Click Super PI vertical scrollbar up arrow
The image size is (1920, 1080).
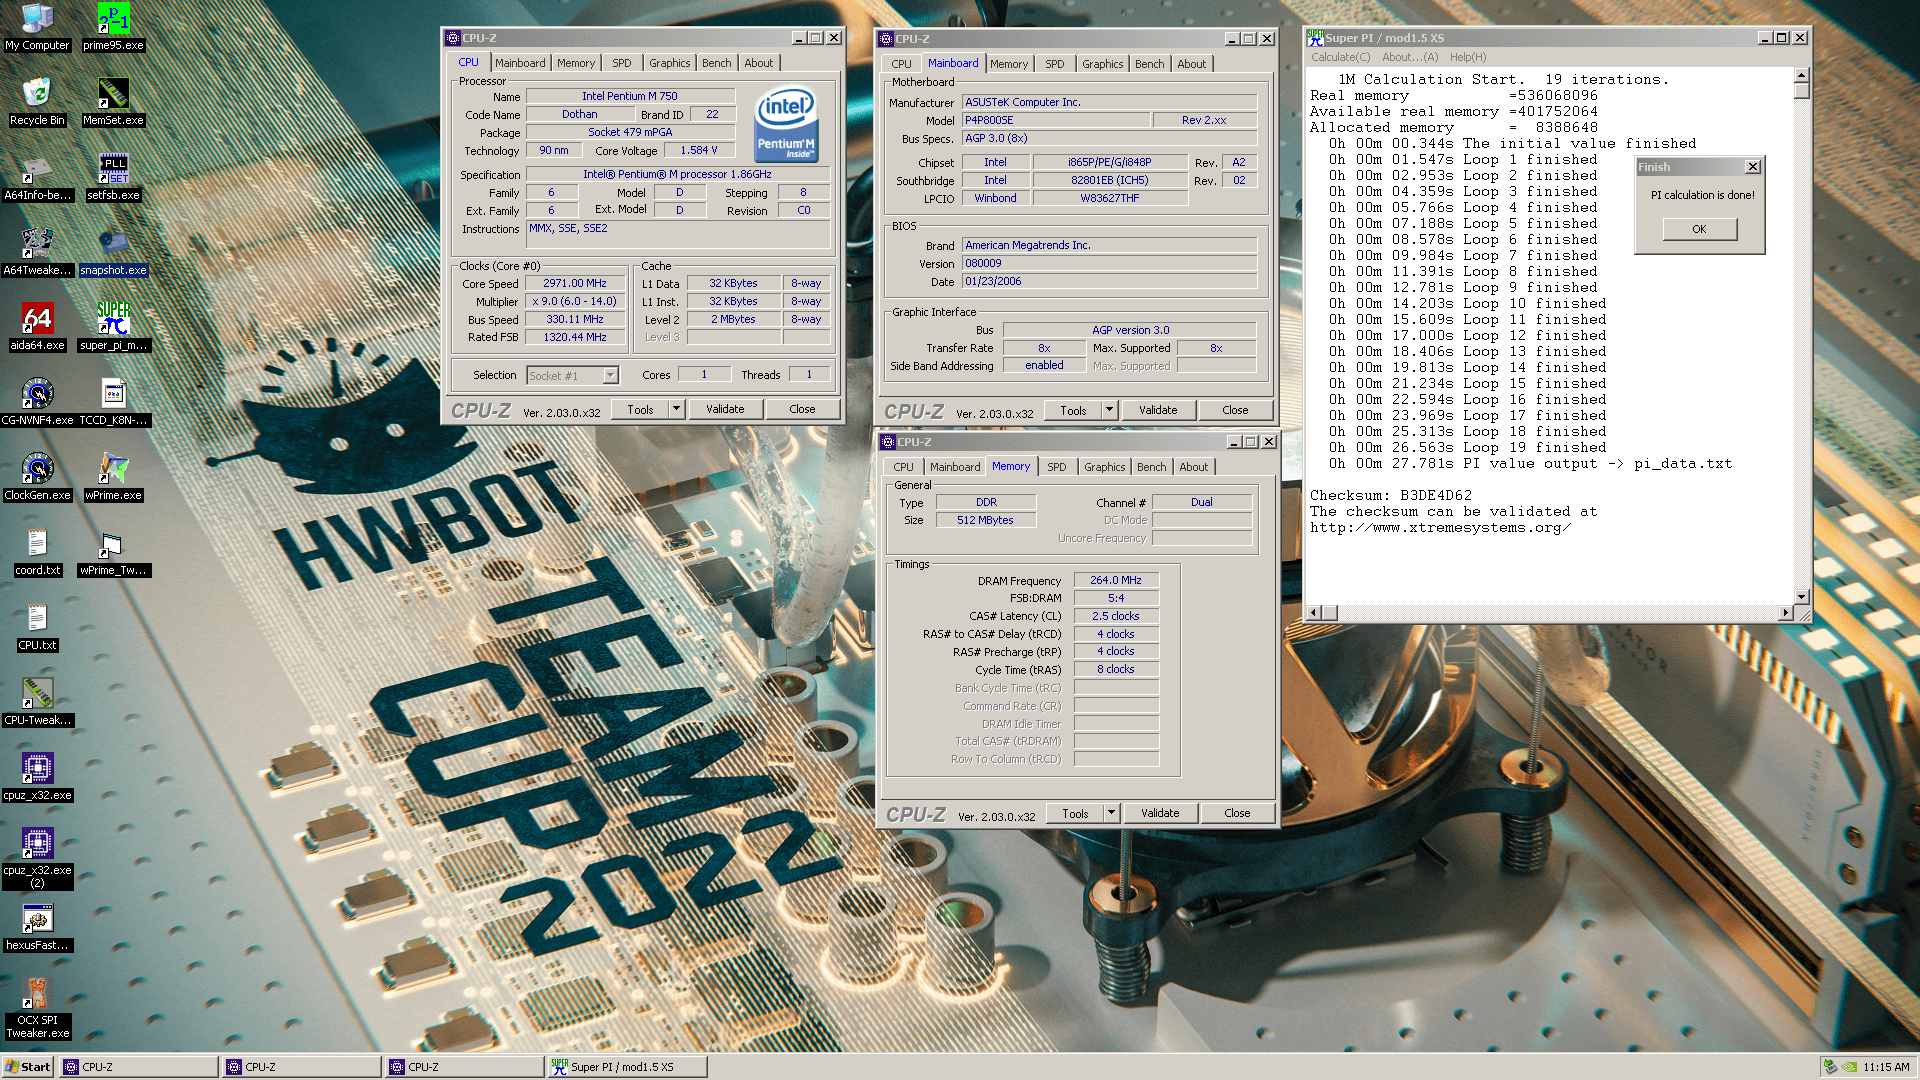point(1801,76)
